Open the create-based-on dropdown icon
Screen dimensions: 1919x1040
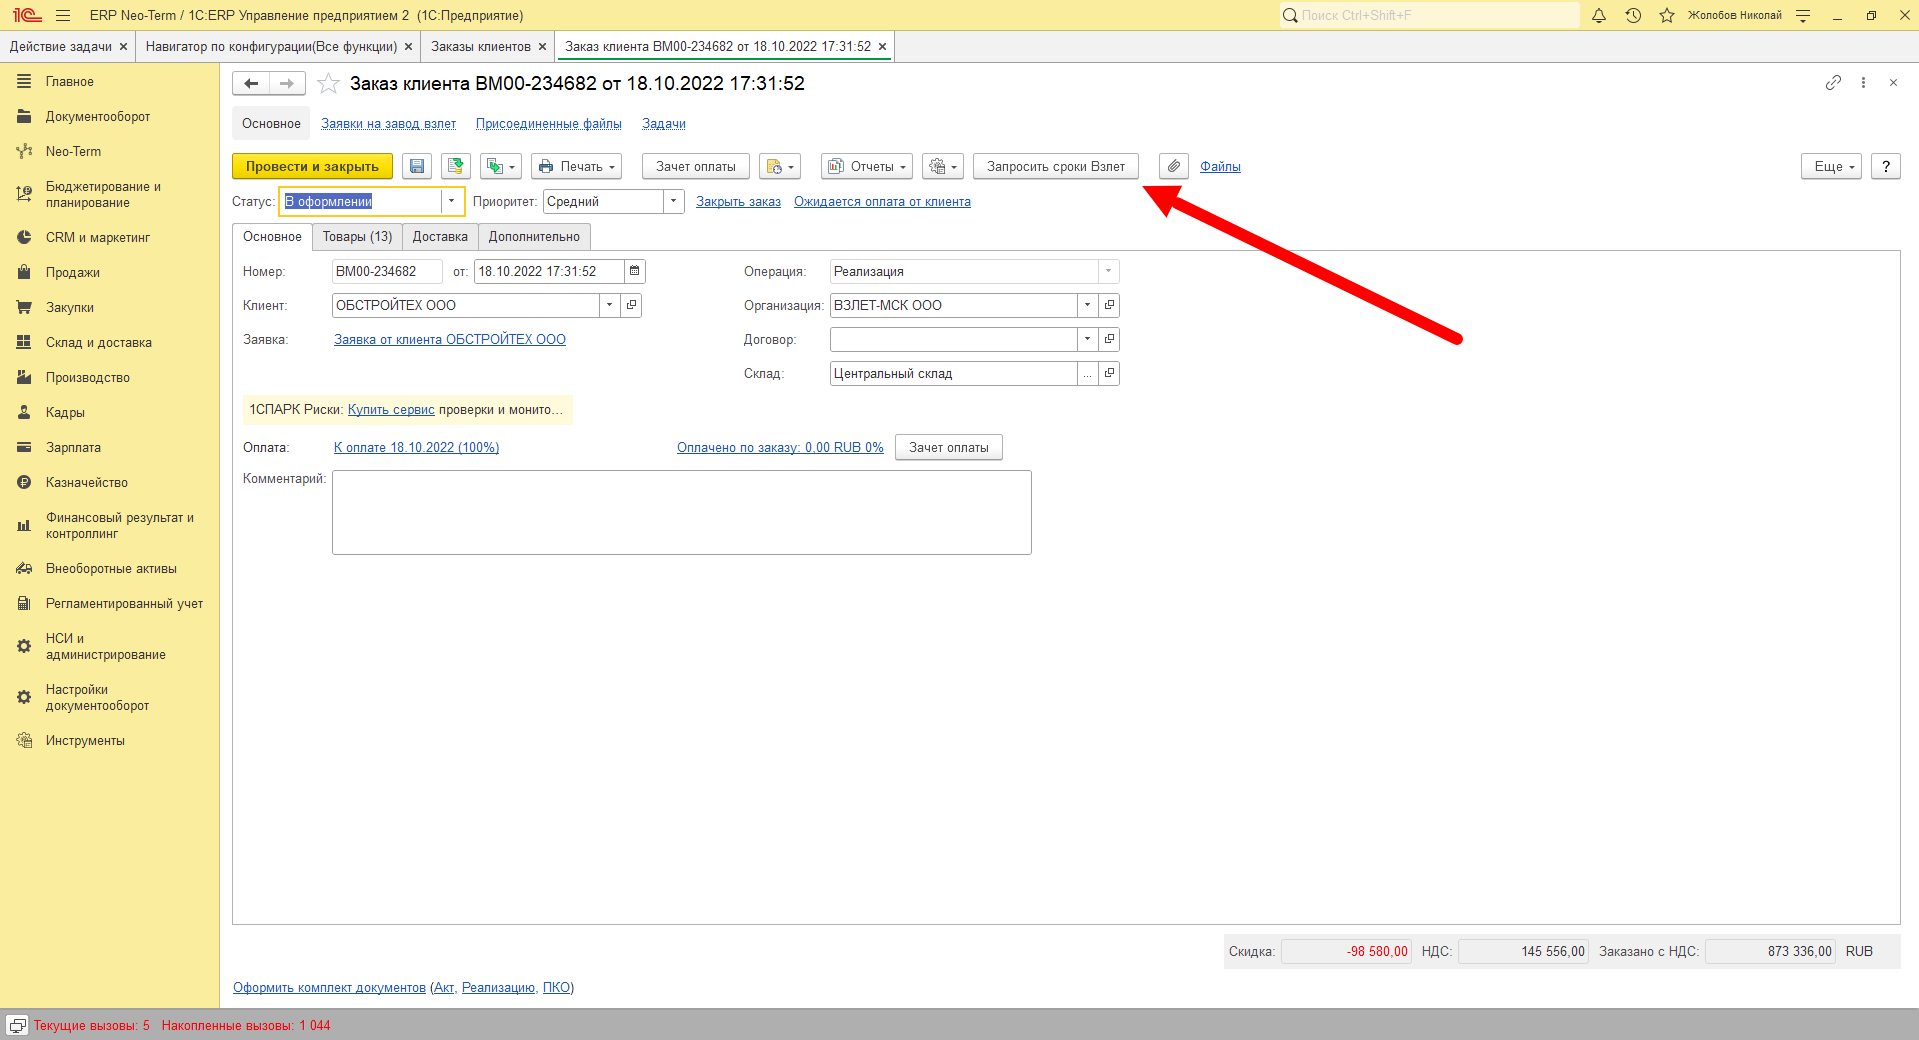click(x=501, y=167)
